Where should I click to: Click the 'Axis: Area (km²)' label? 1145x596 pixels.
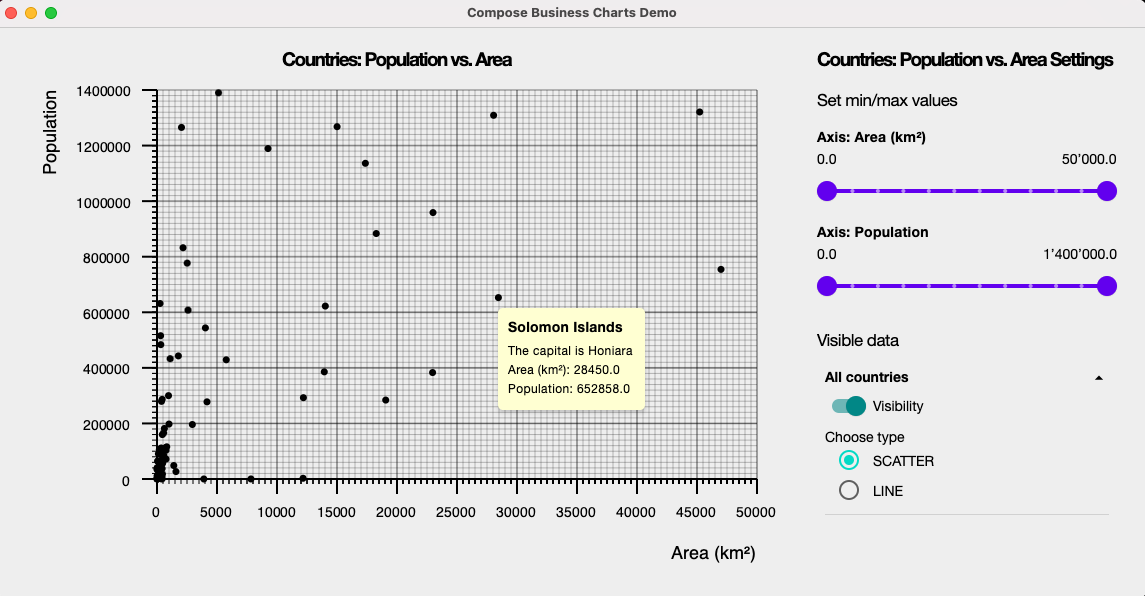tap(871, 137)
